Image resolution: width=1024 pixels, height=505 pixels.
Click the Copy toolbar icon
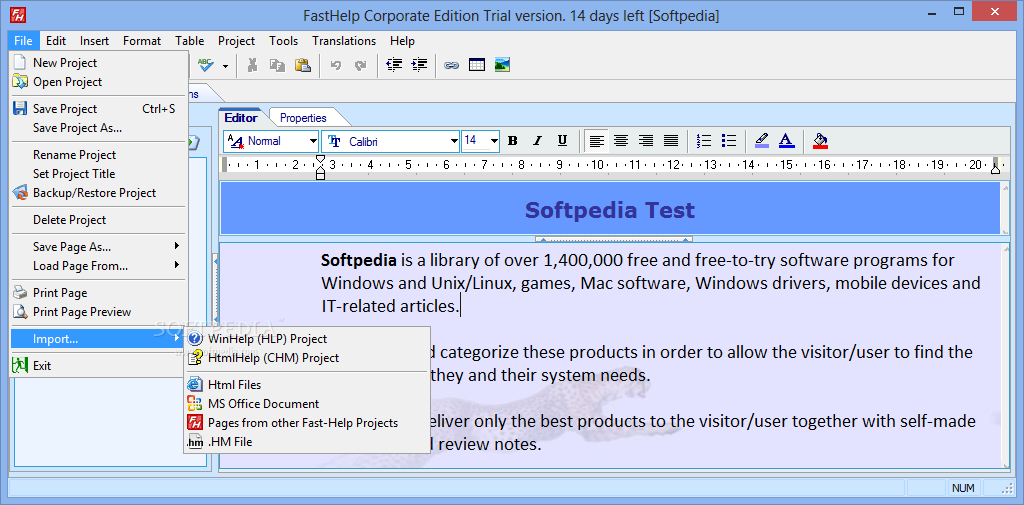(x=278, y=65)
